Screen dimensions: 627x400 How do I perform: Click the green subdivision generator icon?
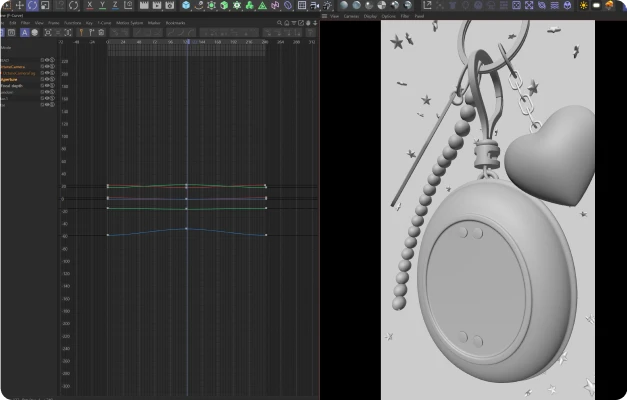point(212,5)
